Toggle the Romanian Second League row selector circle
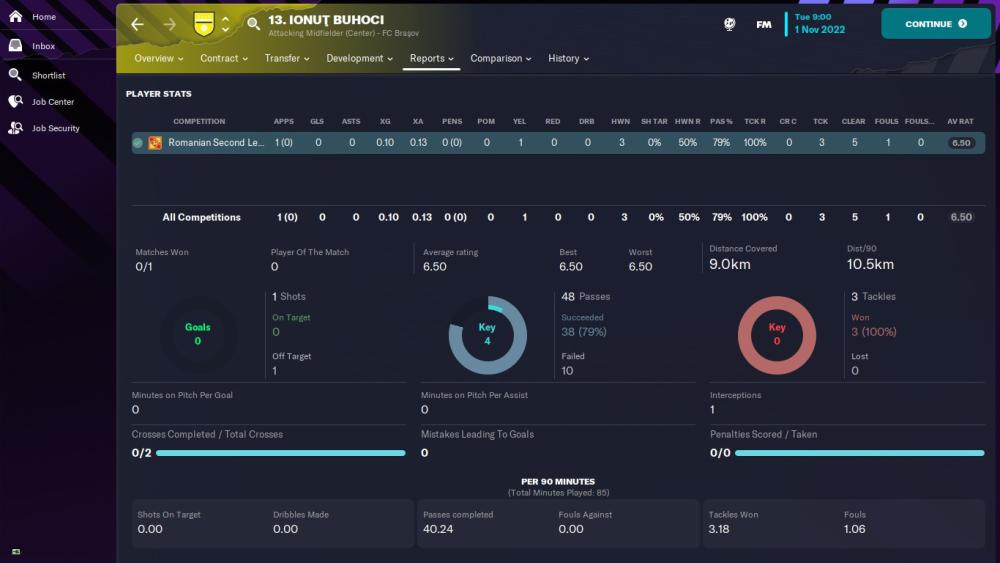 (x=138, y=143)
